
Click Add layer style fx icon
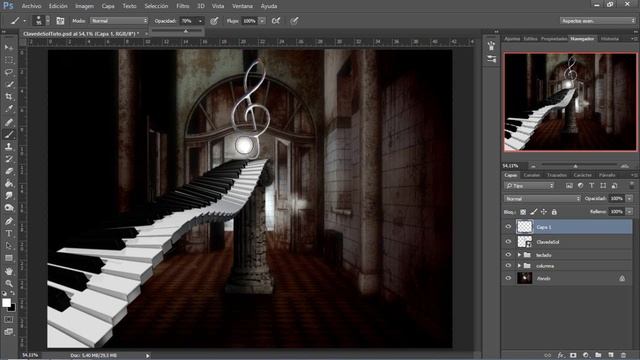tap(561, 355)
